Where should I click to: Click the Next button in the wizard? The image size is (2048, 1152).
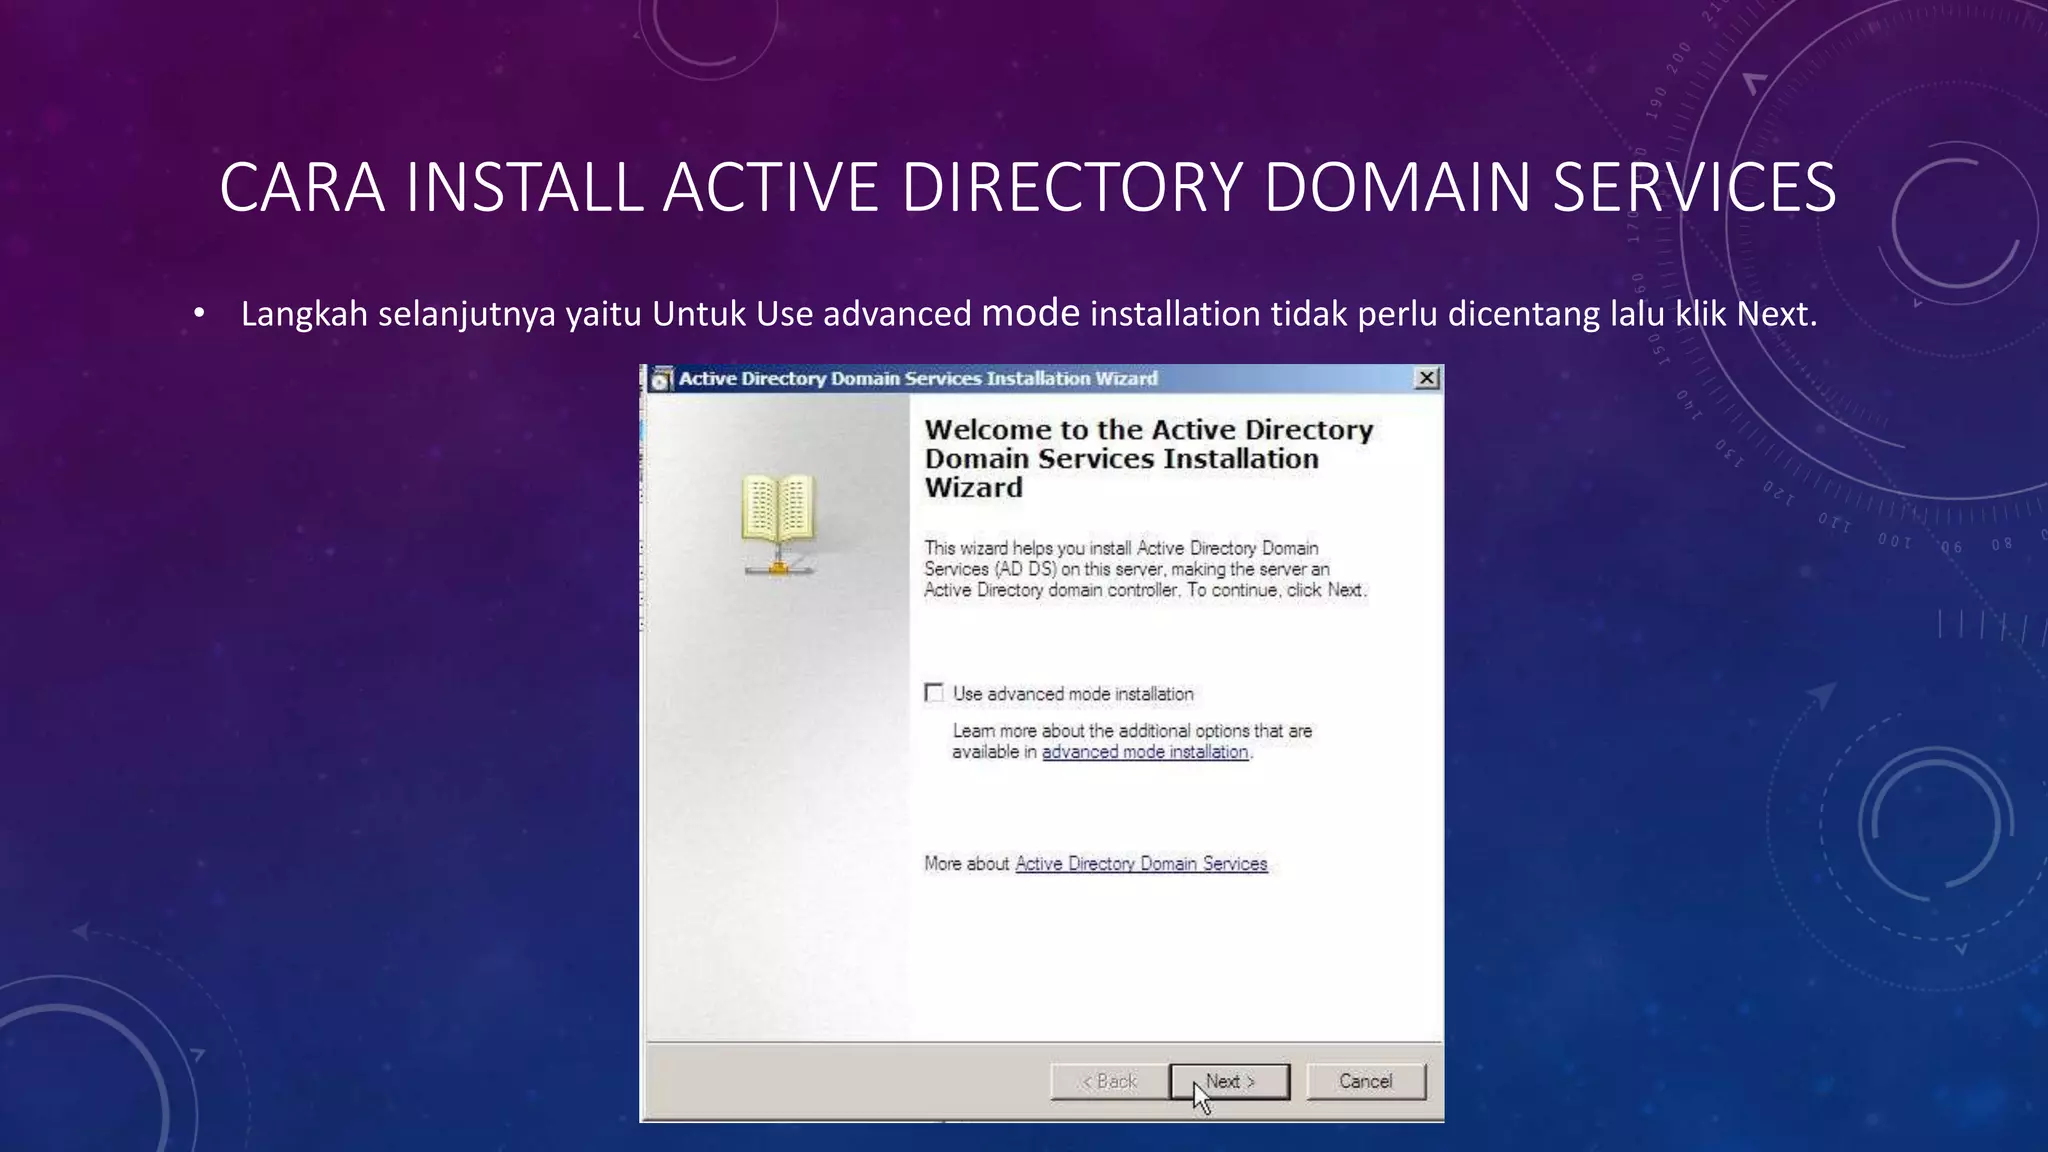click(1229, 1081)
